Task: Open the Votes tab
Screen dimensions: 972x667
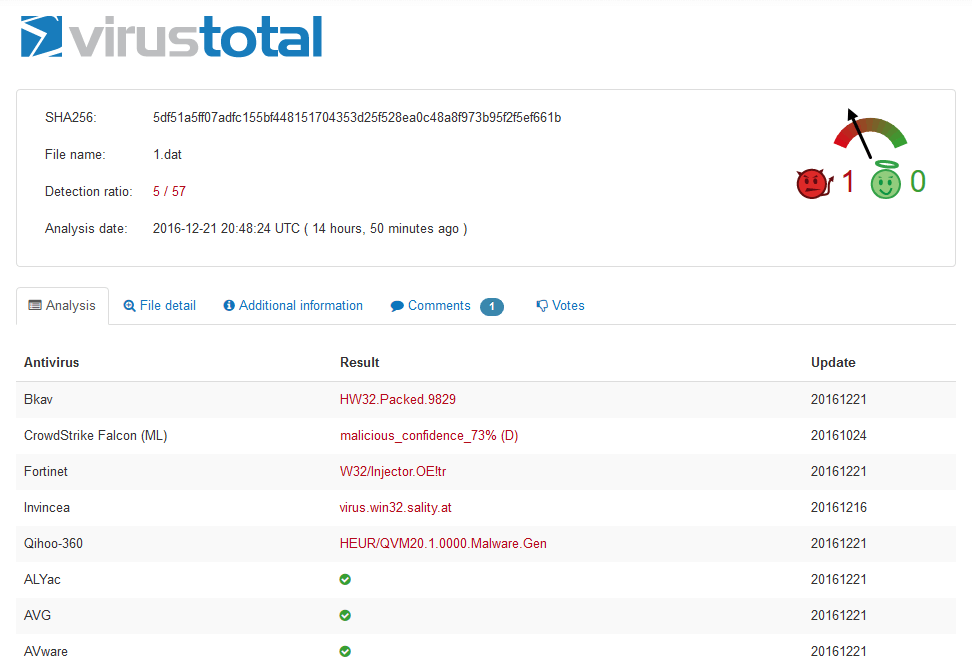Action: click(560, 306)
